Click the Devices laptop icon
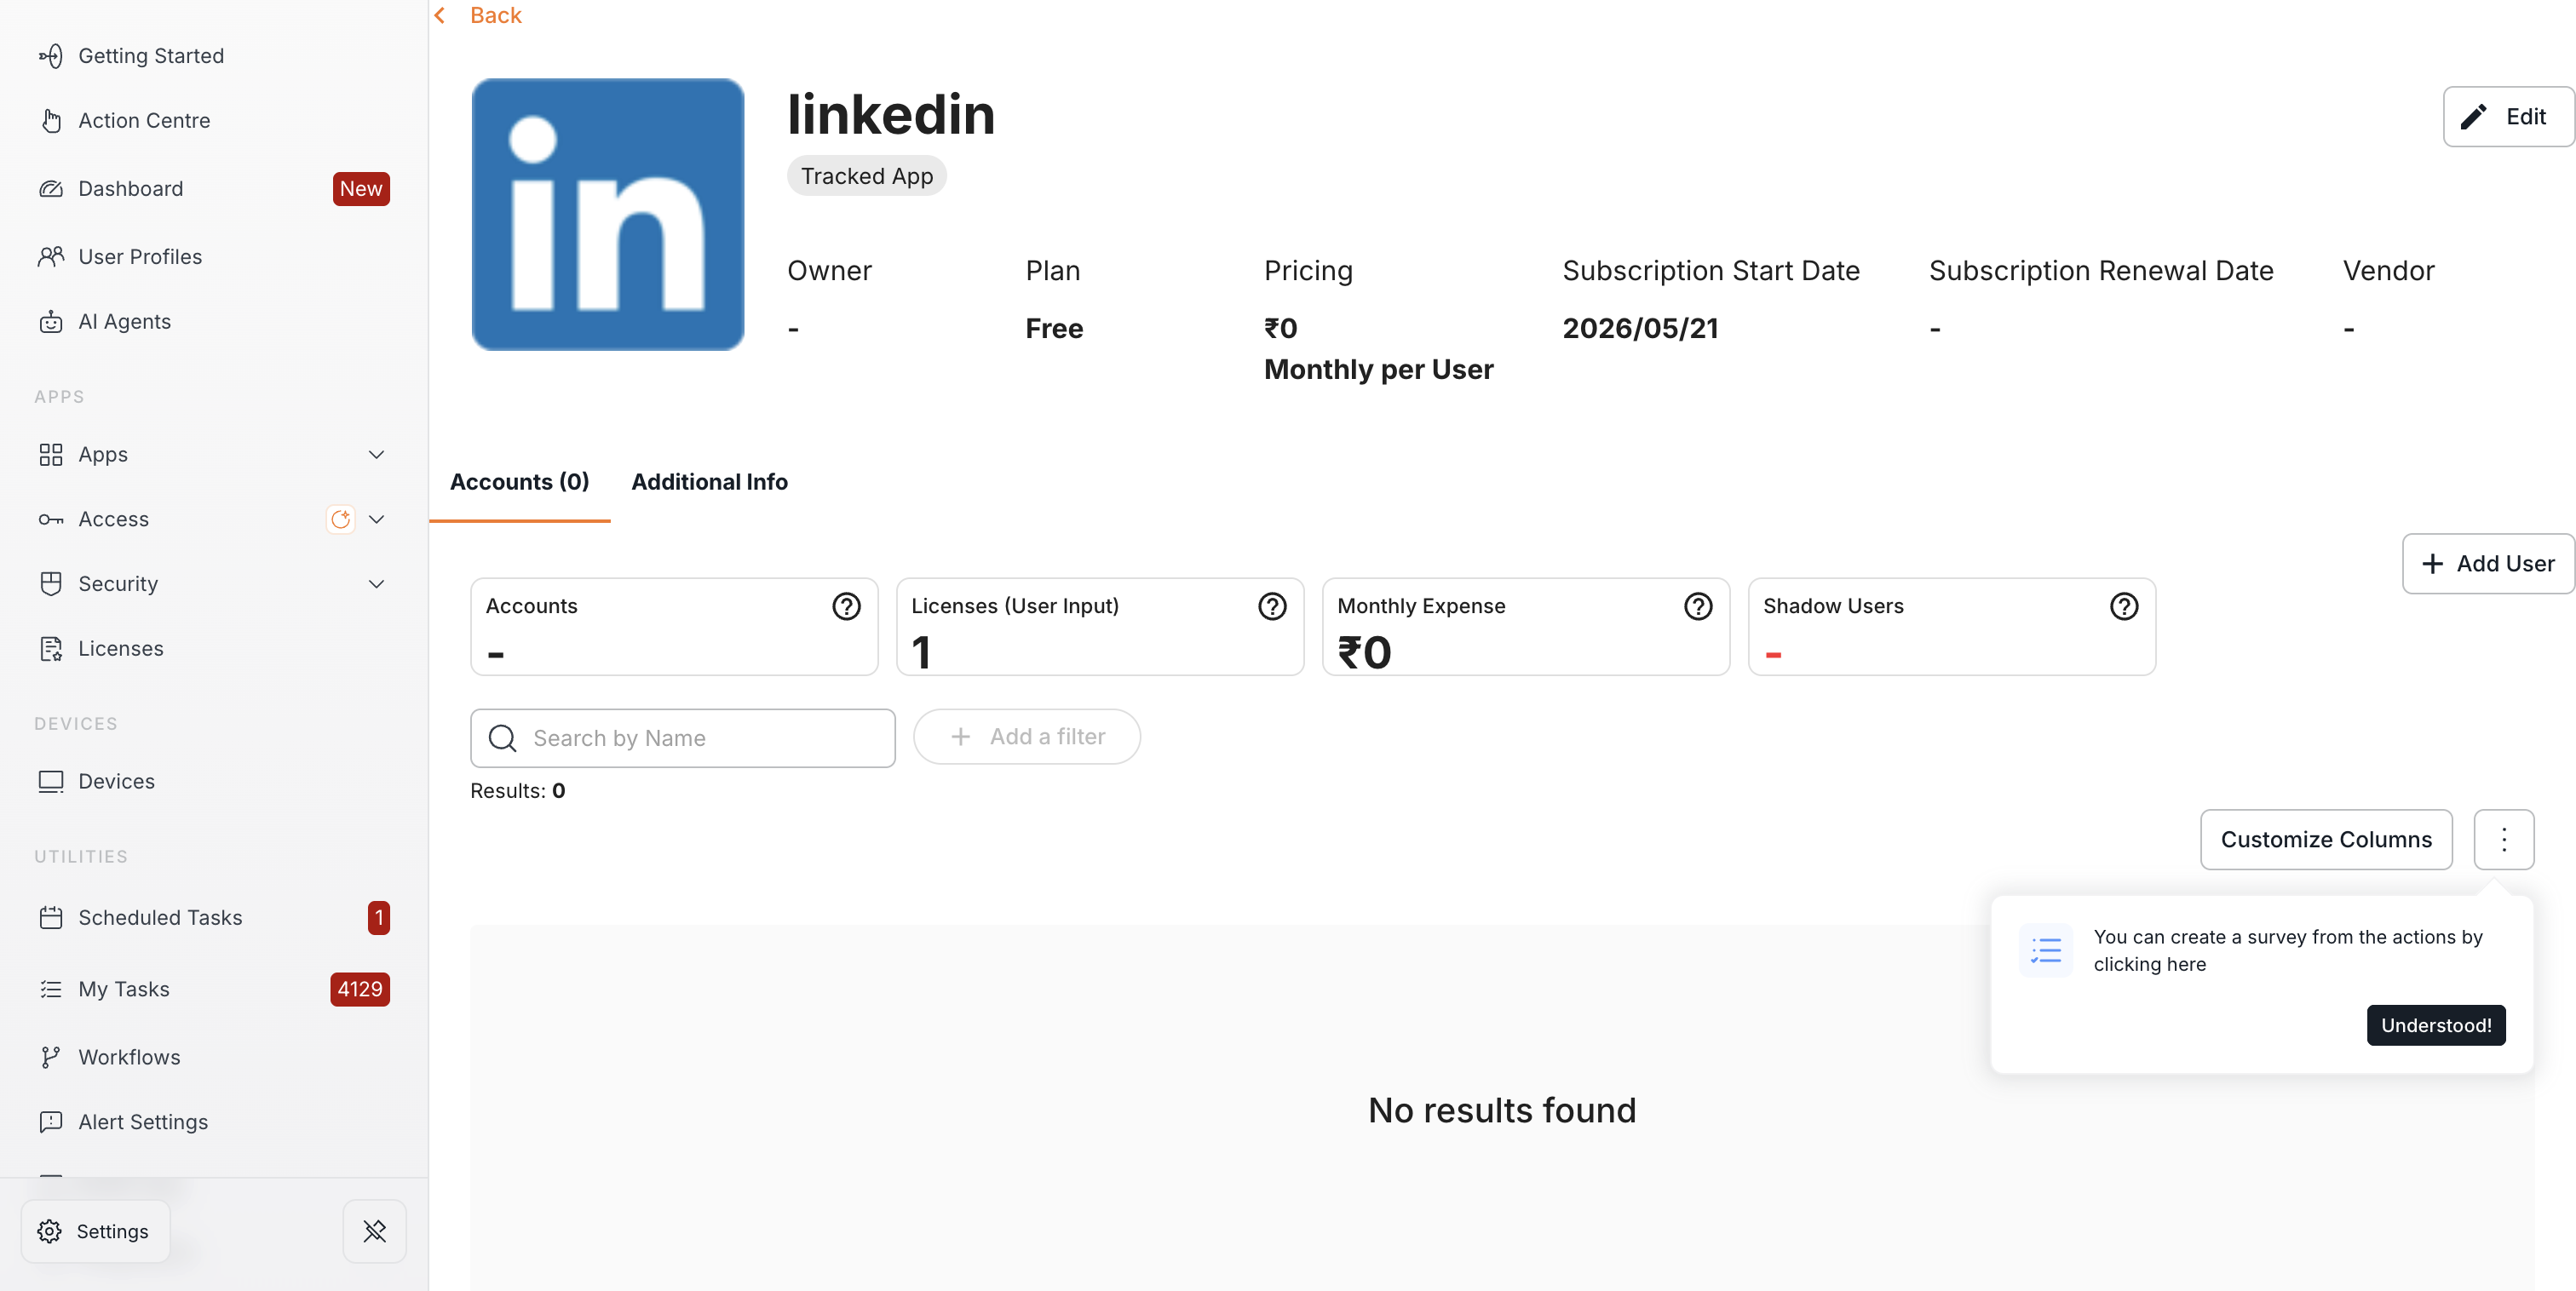 click(51, 782)
